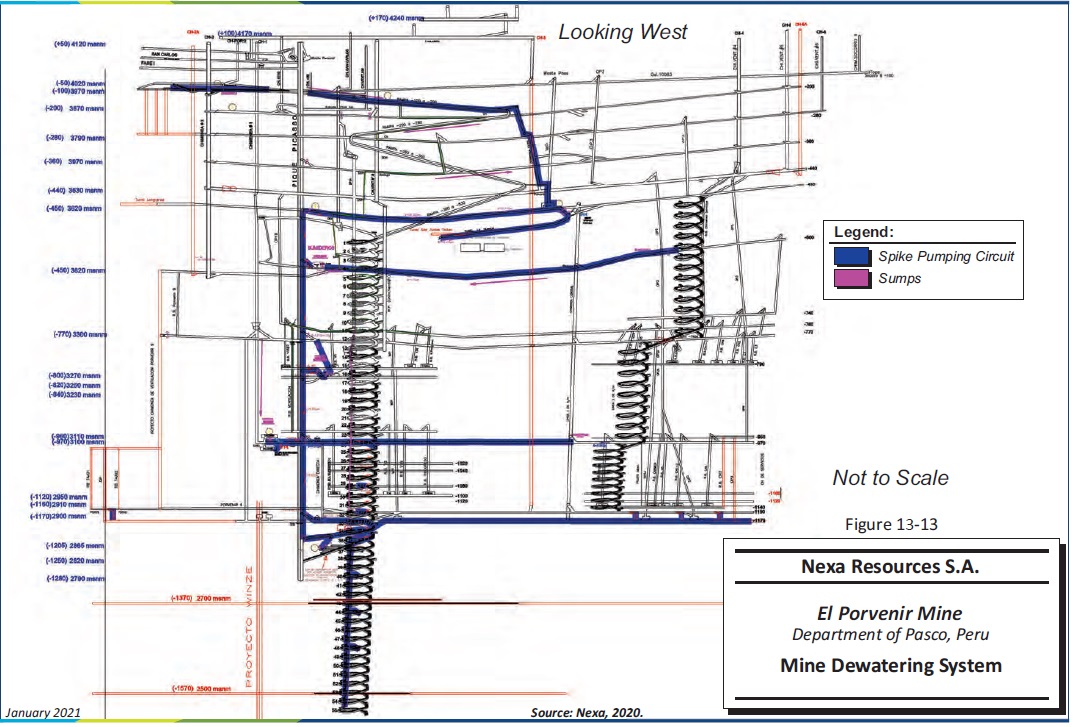Viewport: 1074px width, 727px height.
Task: Click the (-770) 3300 msnm elevation label
Action: pyautogui.click(x=75, y=335)
